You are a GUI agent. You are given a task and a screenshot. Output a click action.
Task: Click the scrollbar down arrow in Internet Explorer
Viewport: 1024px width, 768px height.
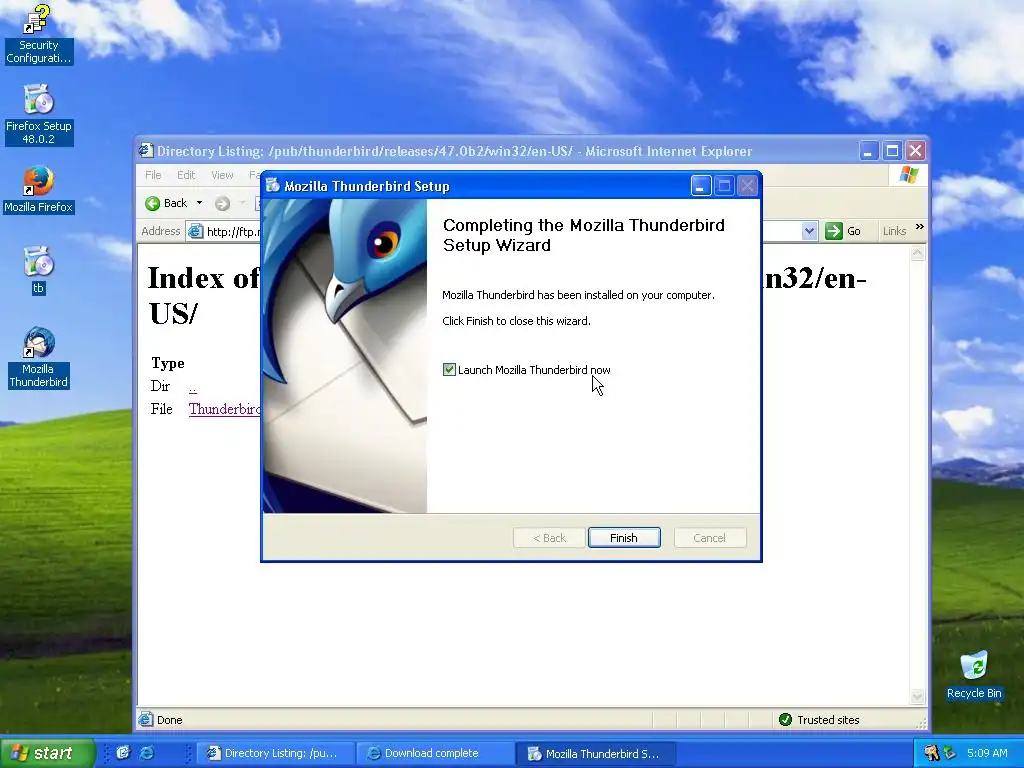tap(918, 697)
